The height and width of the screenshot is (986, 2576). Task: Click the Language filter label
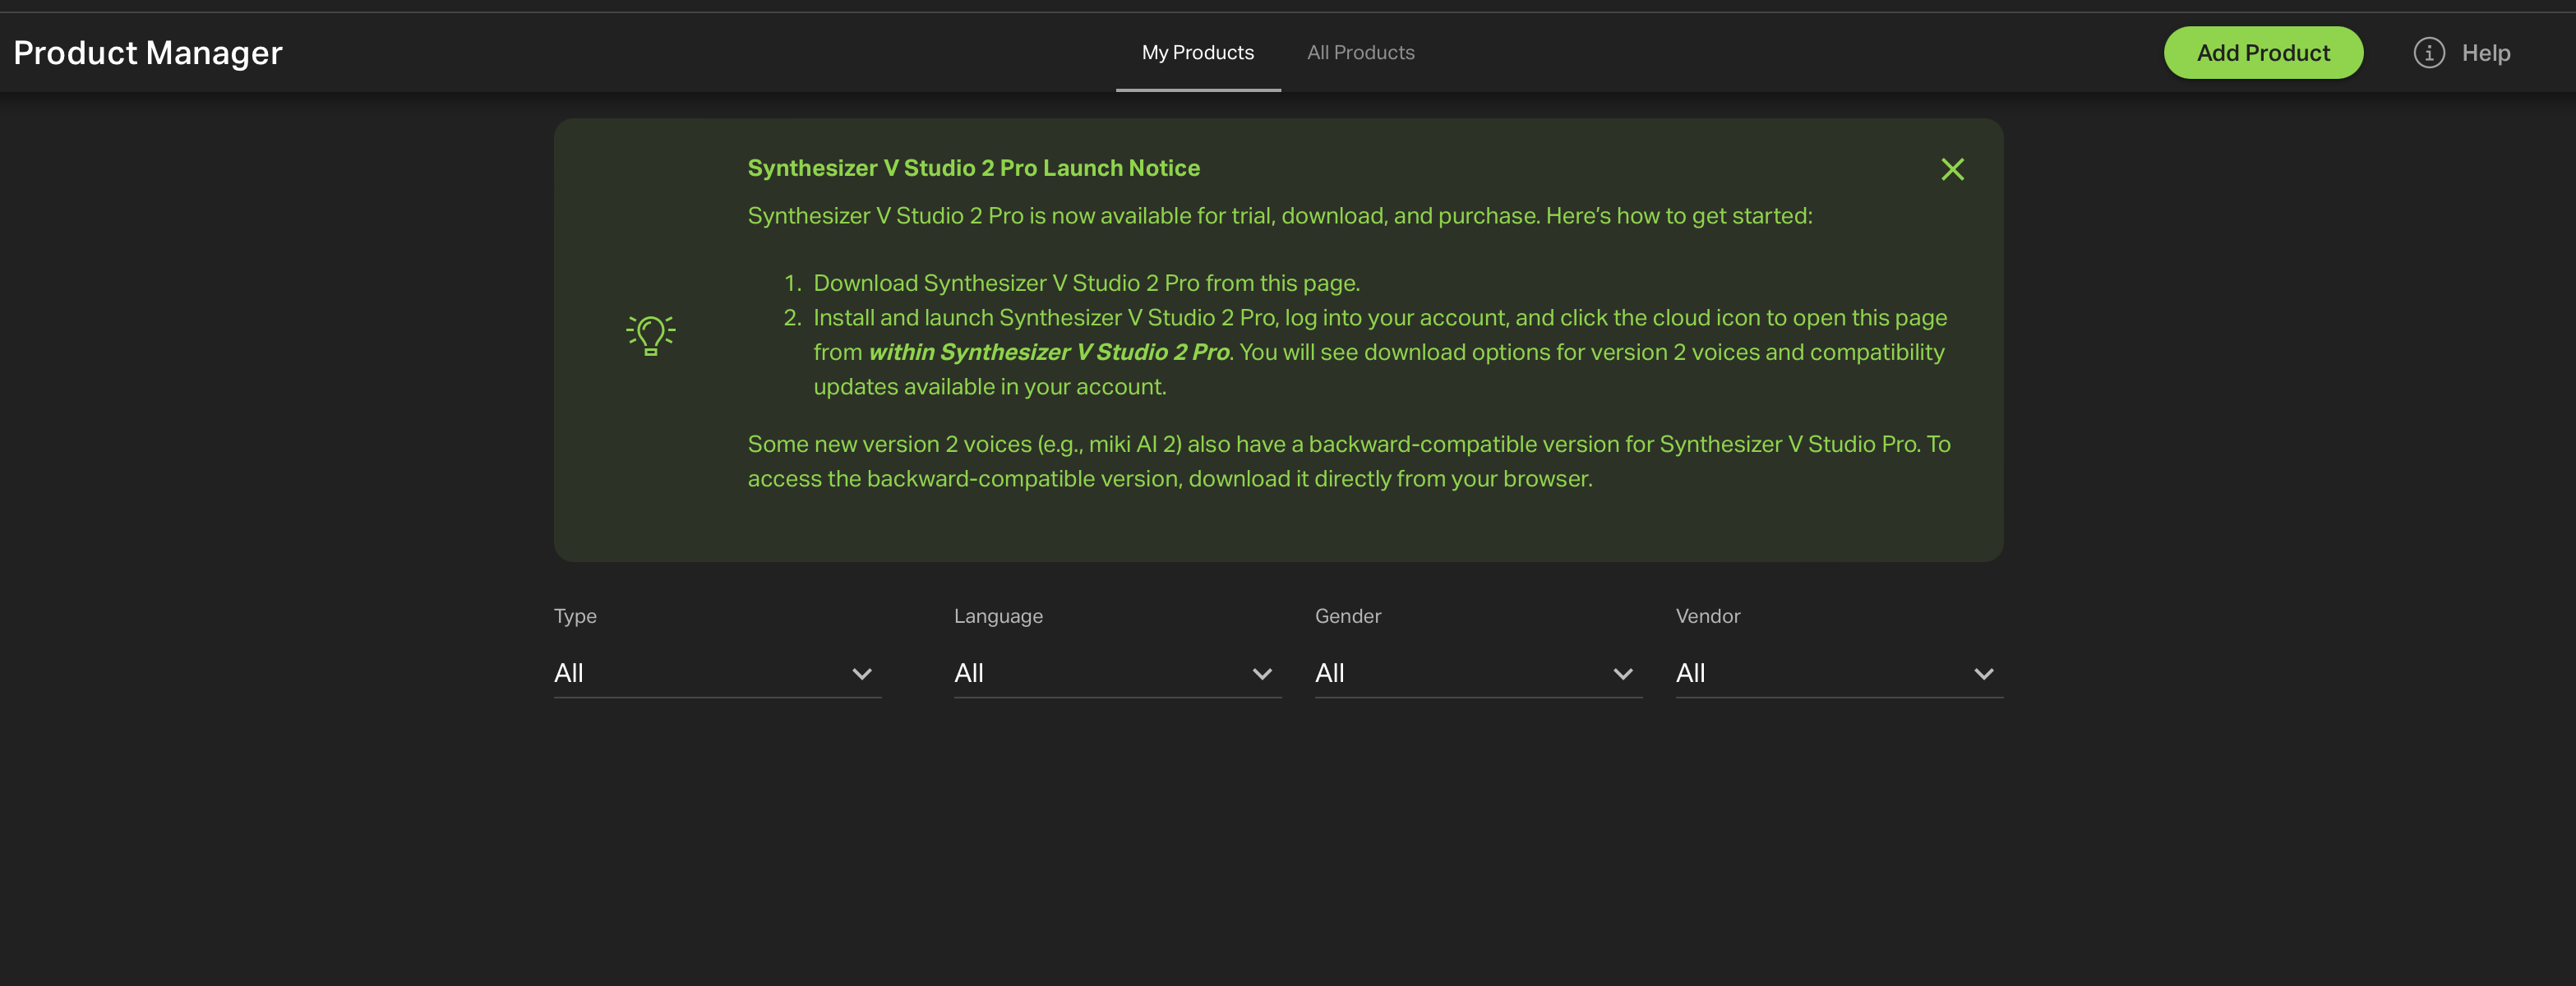998,616
